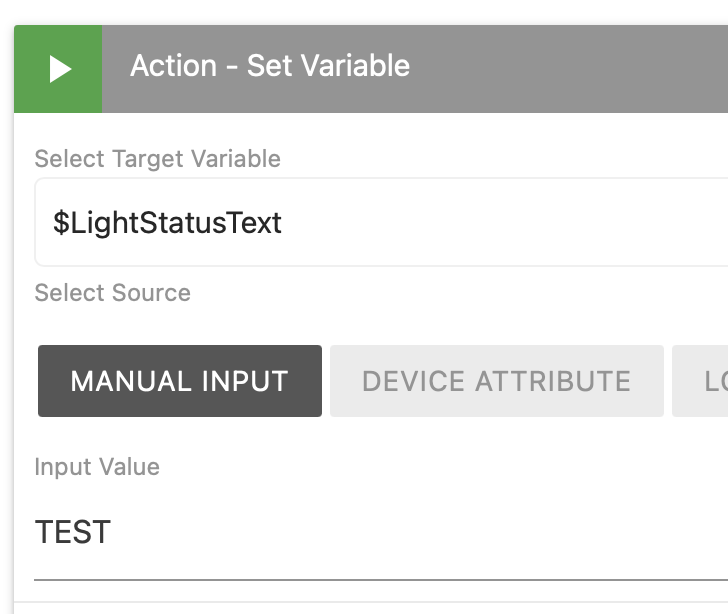Open the Select Target Variable dropdown
The image size is (728, 614).
point(380,222)
